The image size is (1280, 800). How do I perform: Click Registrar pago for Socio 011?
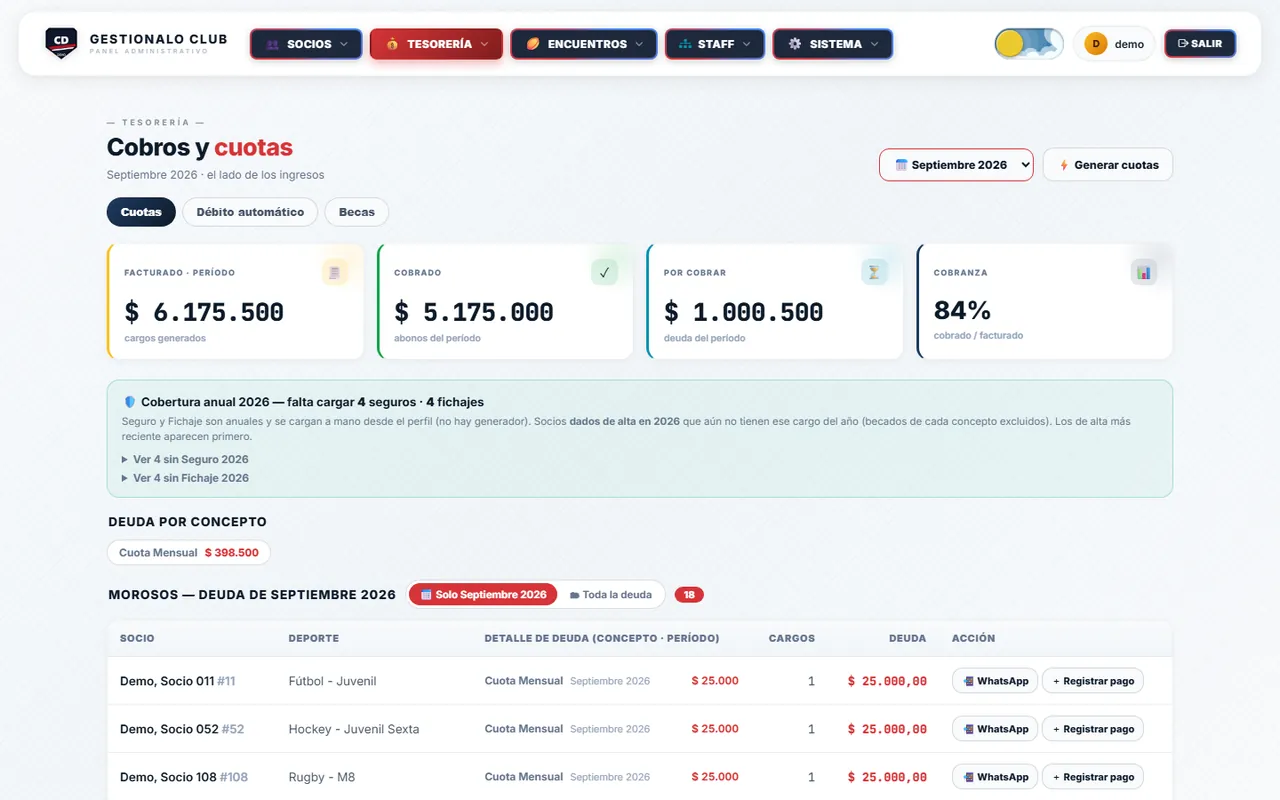click(x=1093, y=681)
